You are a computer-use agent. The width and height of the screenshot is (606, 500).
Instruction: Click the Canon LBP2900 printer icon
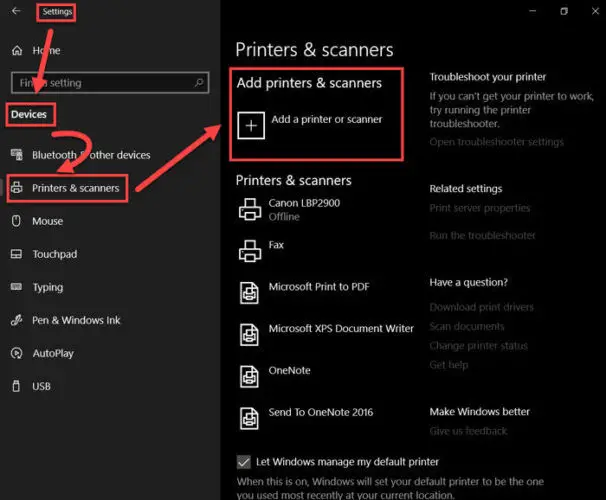(250, 209)
